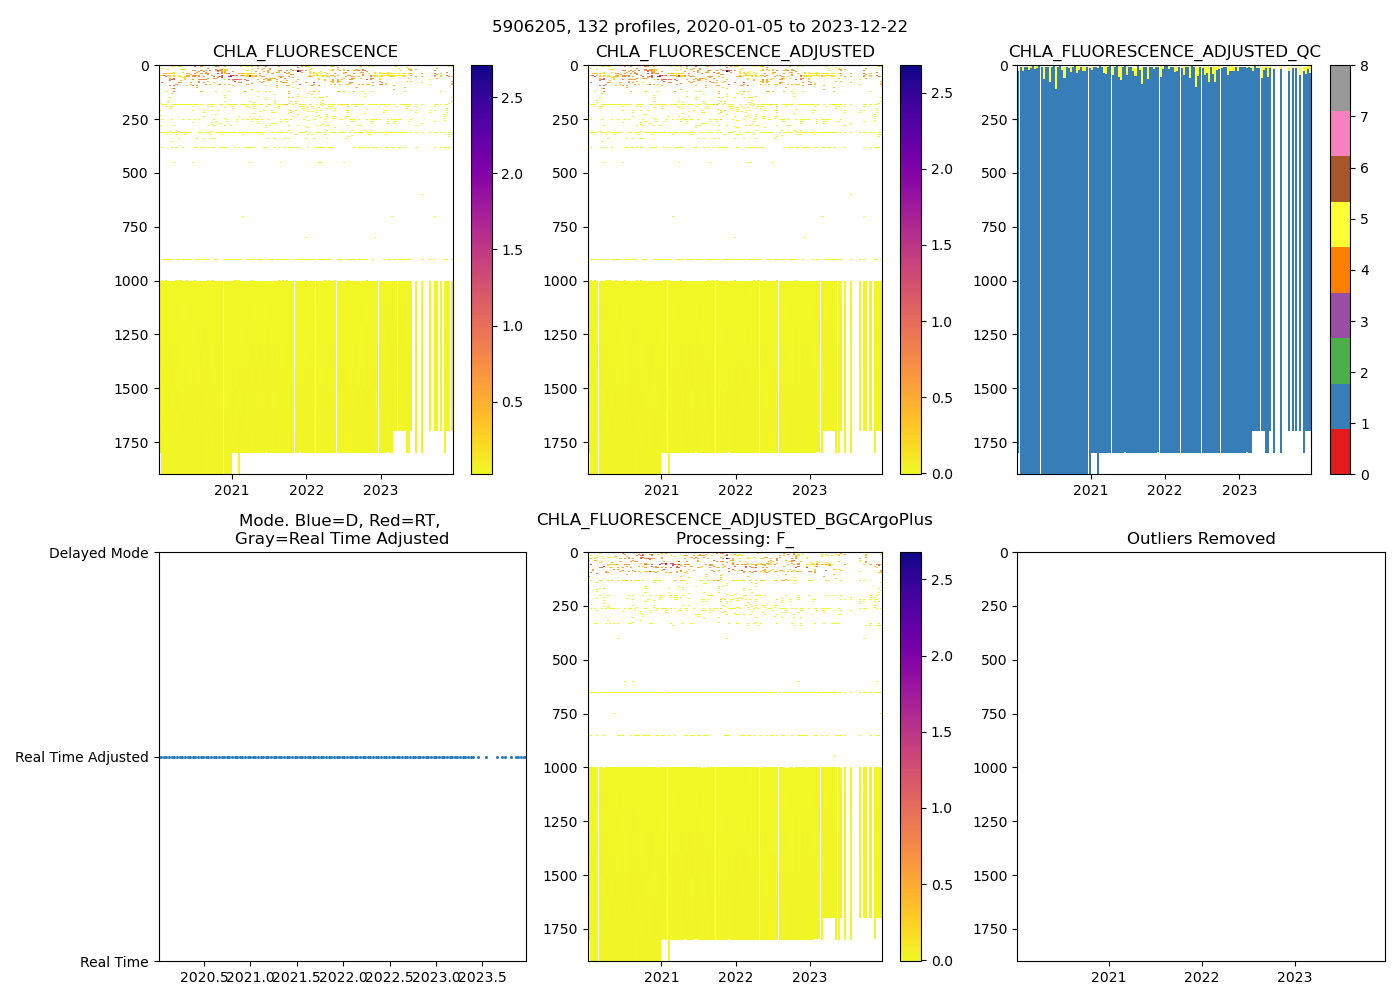
Task: Select the CHLA_FLUORESCENCE_ADJUSTED_BGCArgoPlus title
Action: 735,520
